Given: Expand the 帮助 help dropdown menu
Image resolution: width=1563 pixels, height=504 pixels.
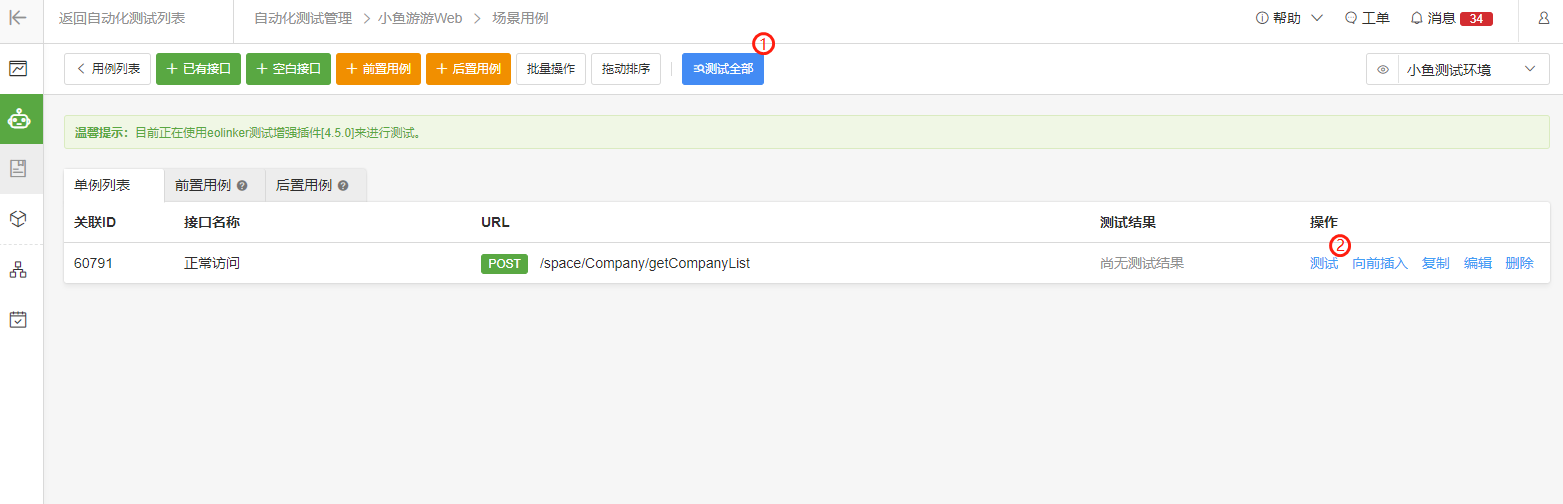Looking at the screenshot, I should pyautogui.click(x=1289, y=18).
